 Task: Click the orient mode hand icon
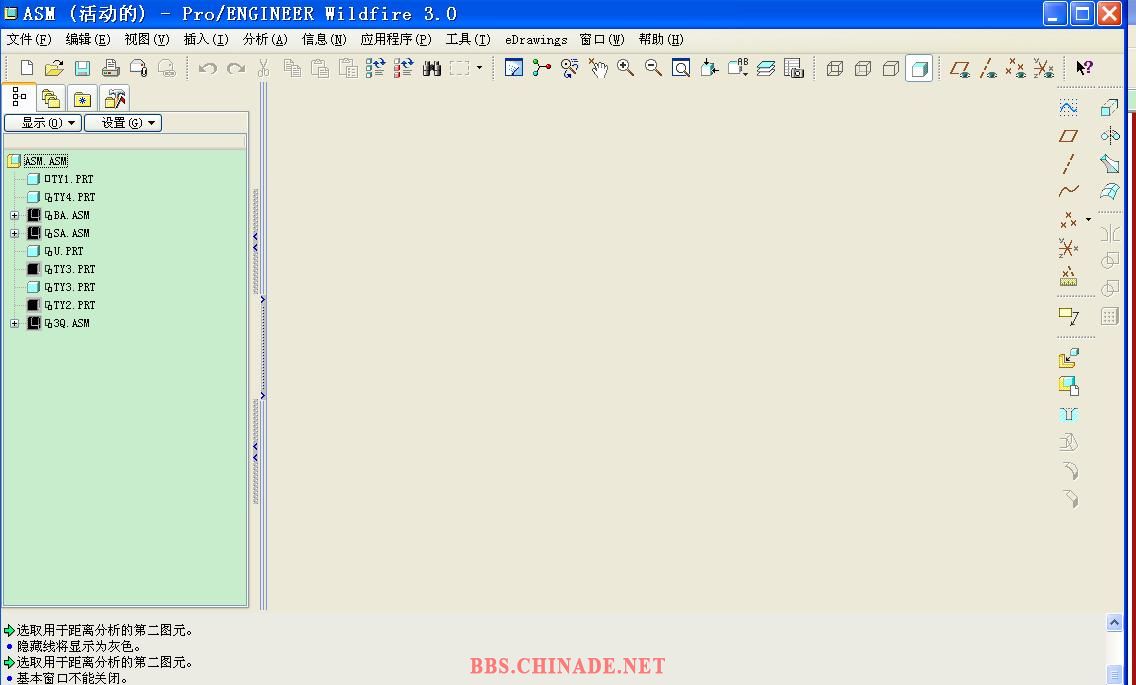598,68
